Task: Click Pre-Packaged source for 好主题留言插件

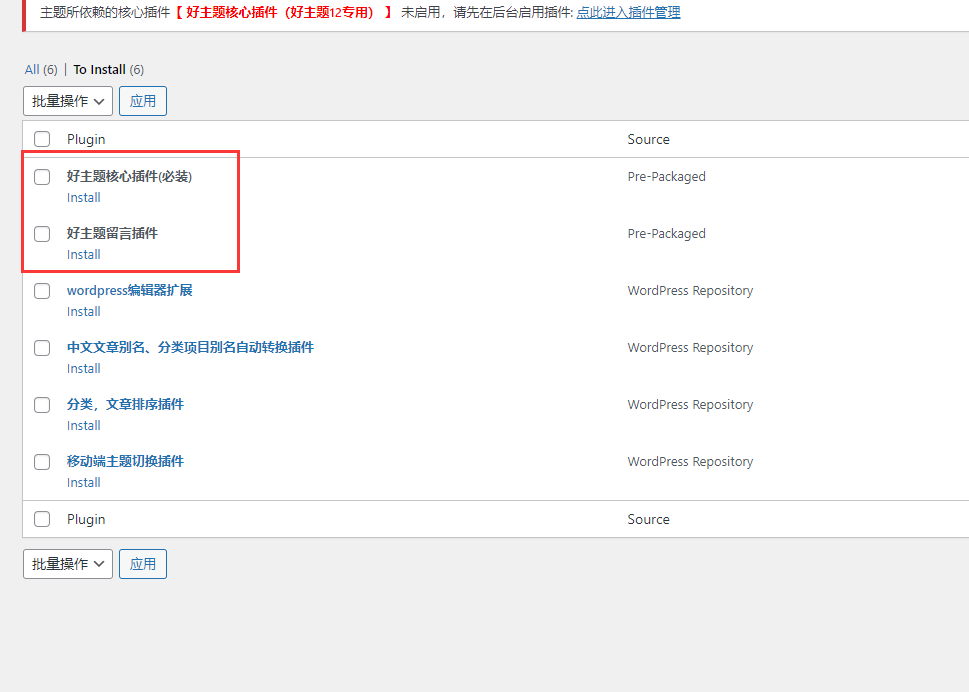Action: pyautogui.click(x=666, y=234)
